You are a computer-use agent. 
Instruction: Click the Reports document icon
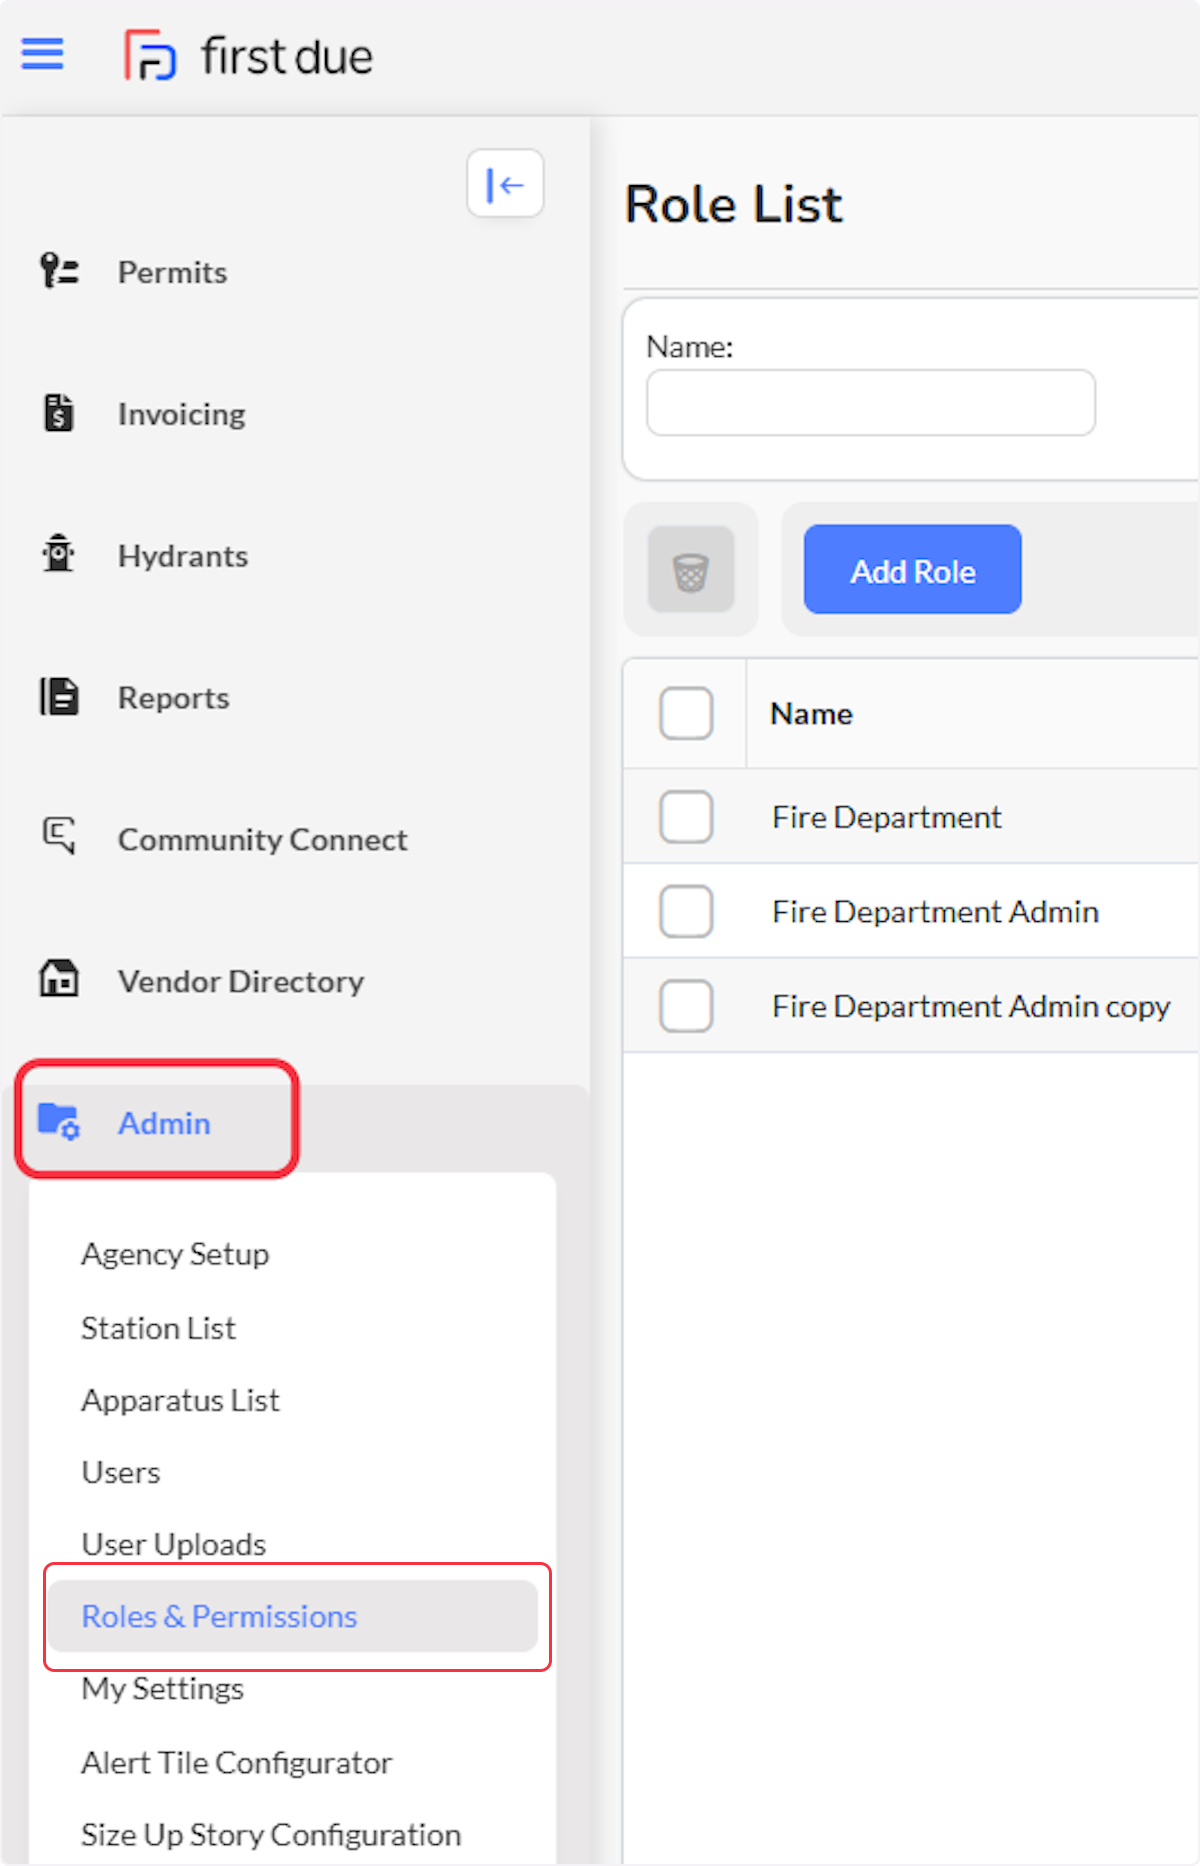pyautogui.click(x=59, y=697)
